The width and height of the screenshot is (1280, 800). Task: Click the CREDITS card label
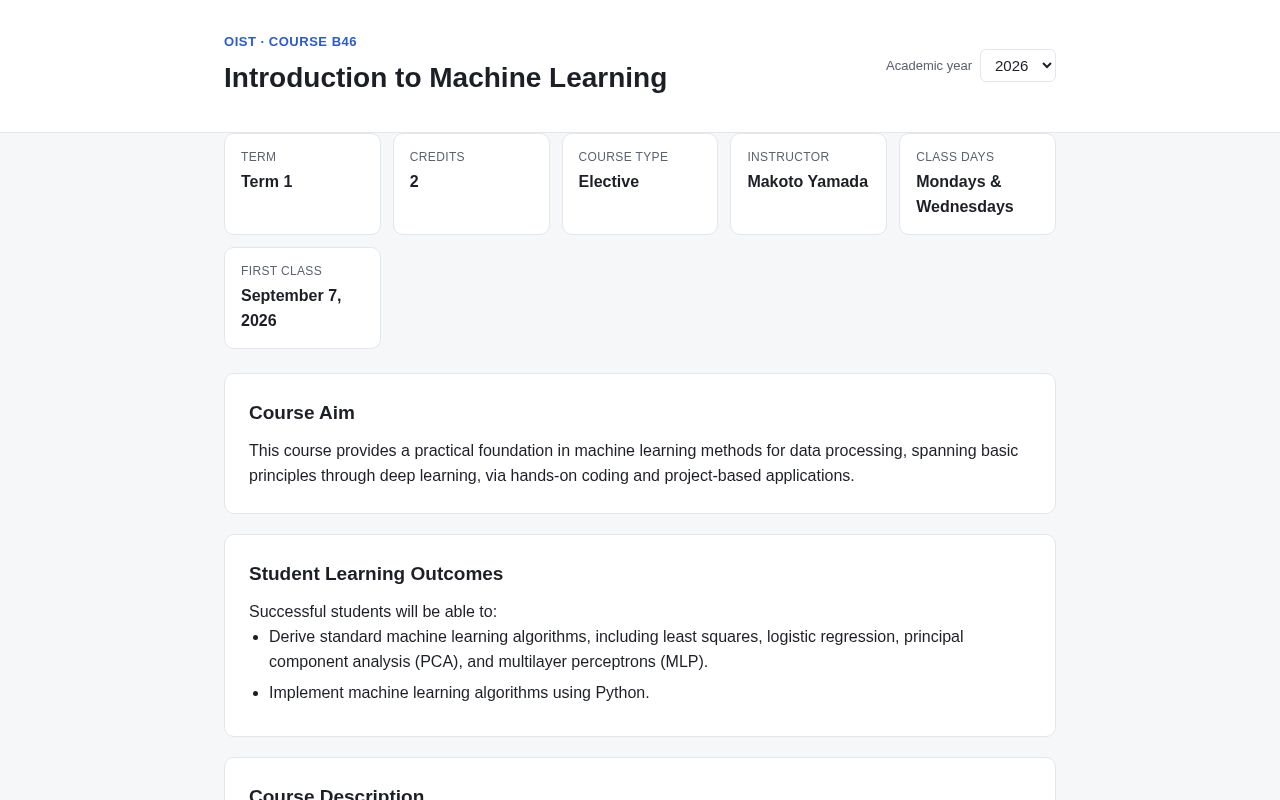click(437, 157)
